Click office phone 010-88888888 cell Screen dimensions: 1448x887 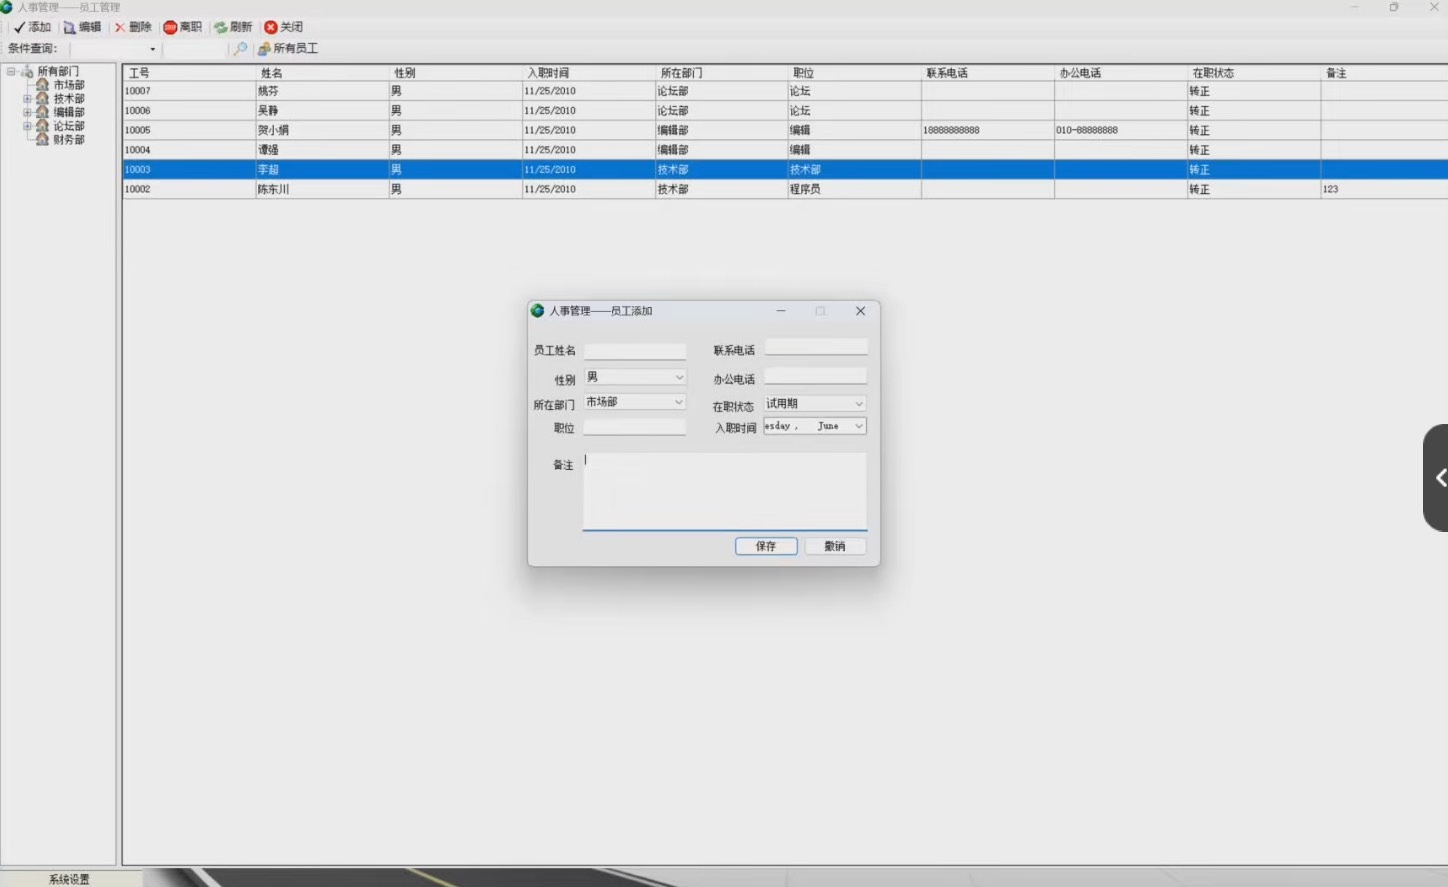[1120, 130]
